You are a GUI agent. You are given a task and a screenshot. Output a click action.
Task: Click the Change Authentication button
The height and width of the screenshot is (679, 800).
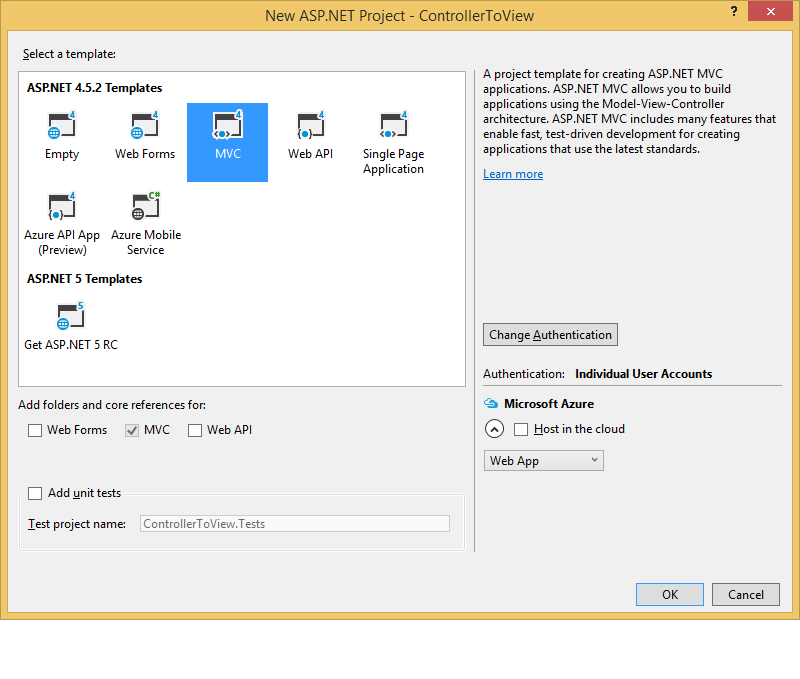coord(551,335)
